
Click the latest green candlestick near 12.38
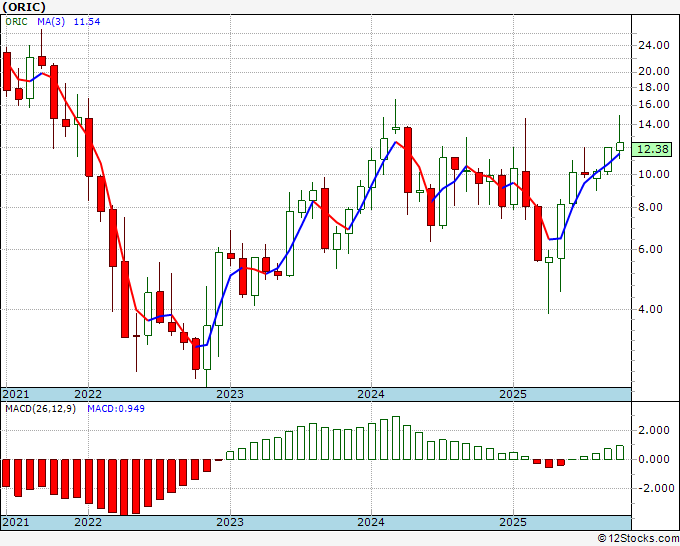[x=620, y=146]
